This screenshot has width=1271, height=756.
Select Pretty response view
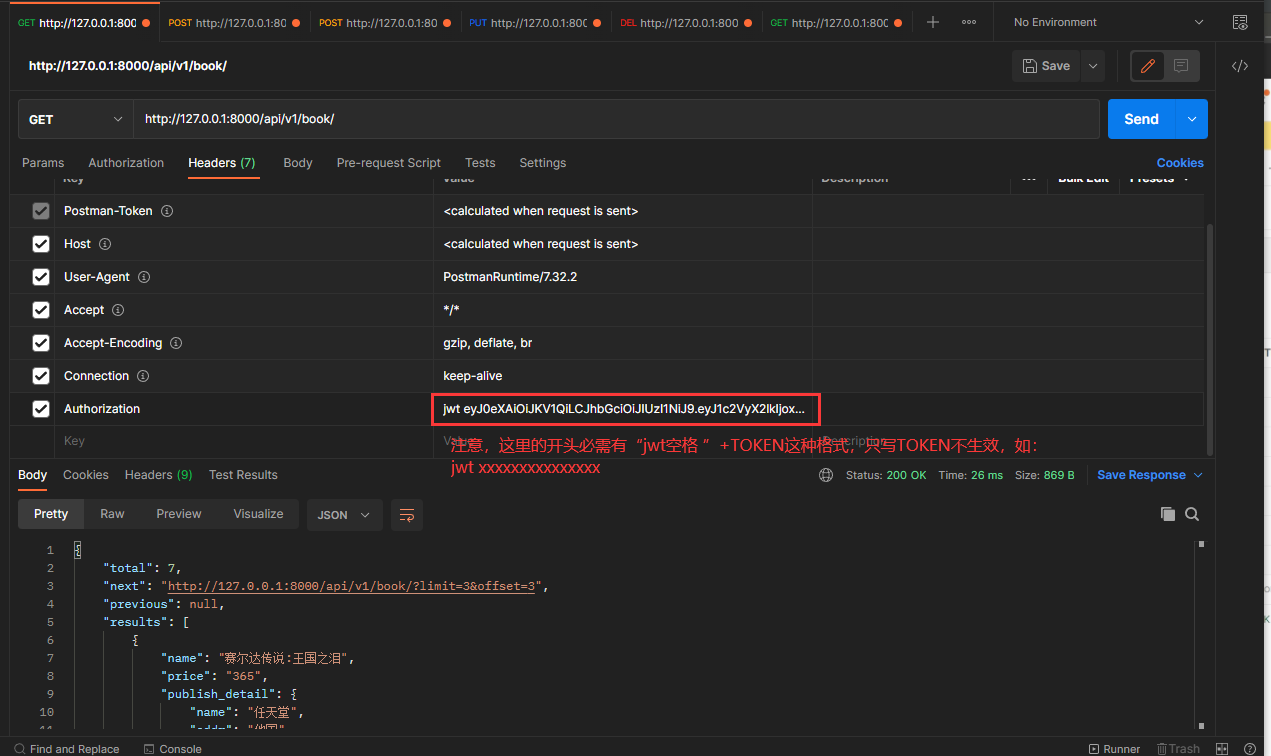[x=51, y=514]
